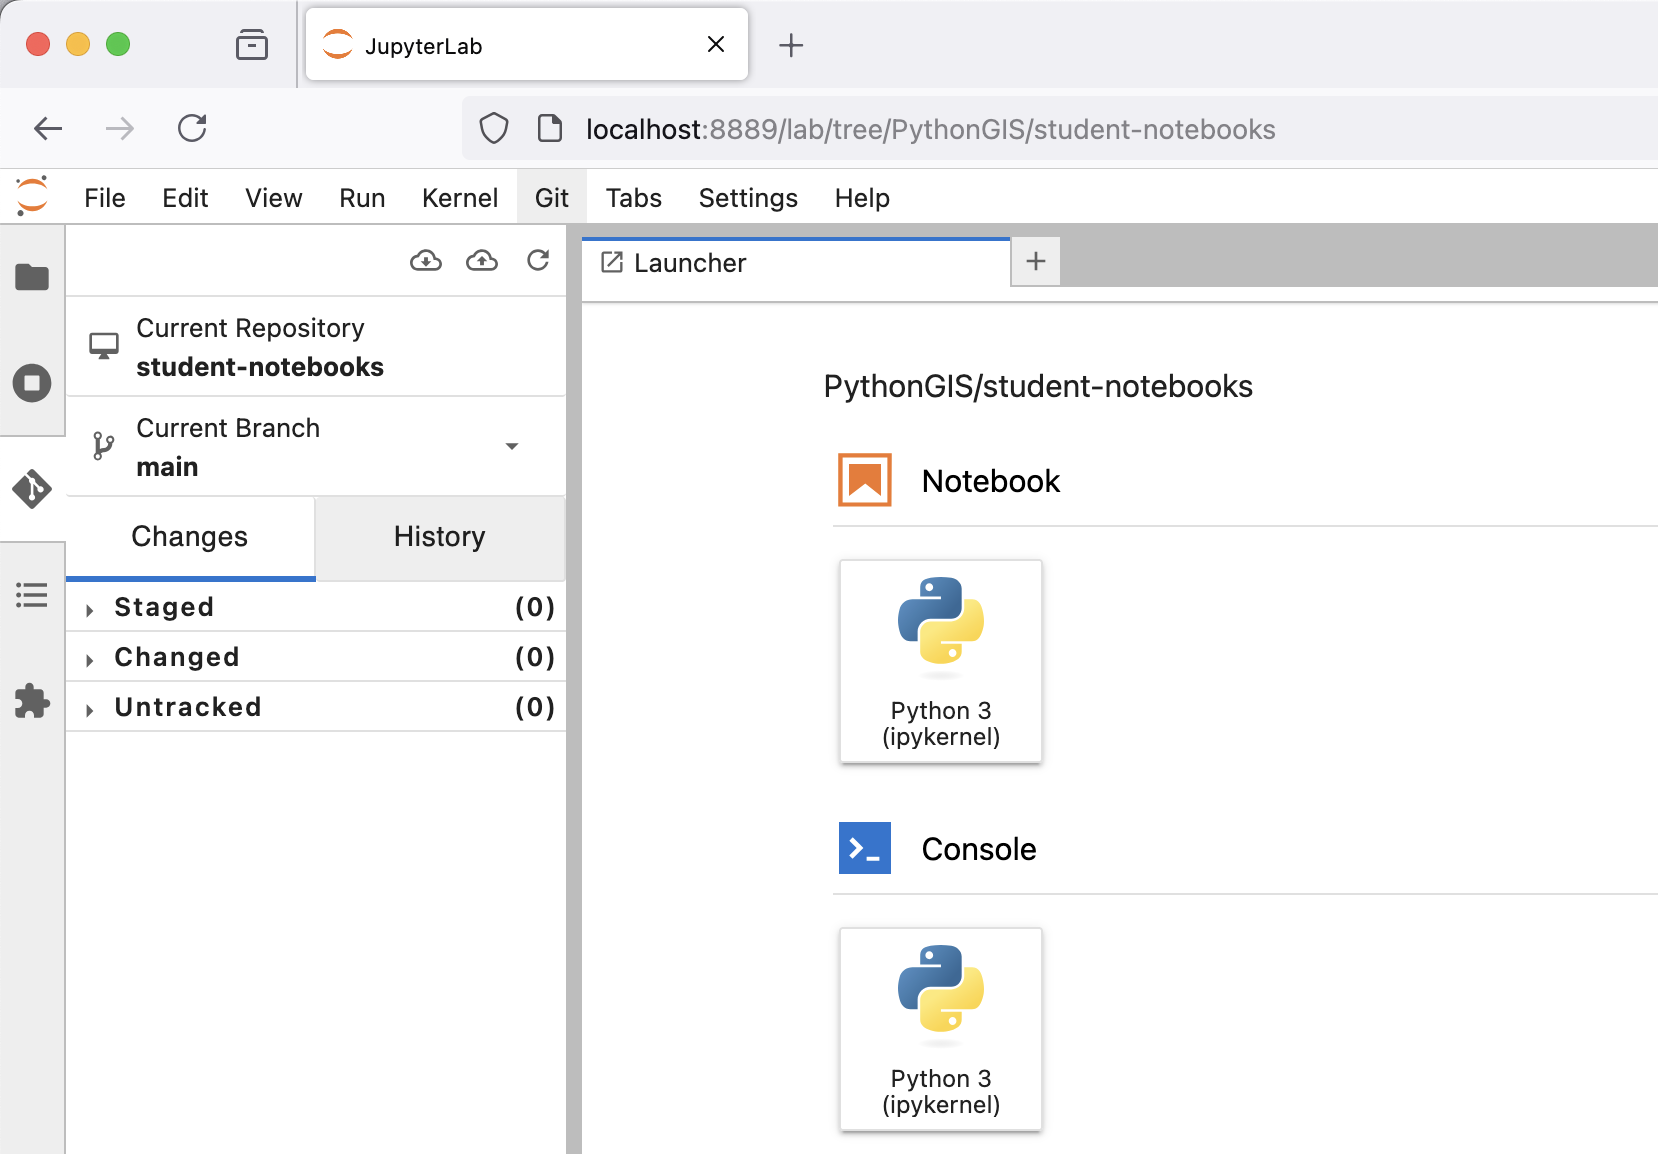This screenshot has height=1154, width=1658.
Task: Open the Extension Manager puzzle icon
Action: point(32,701)
